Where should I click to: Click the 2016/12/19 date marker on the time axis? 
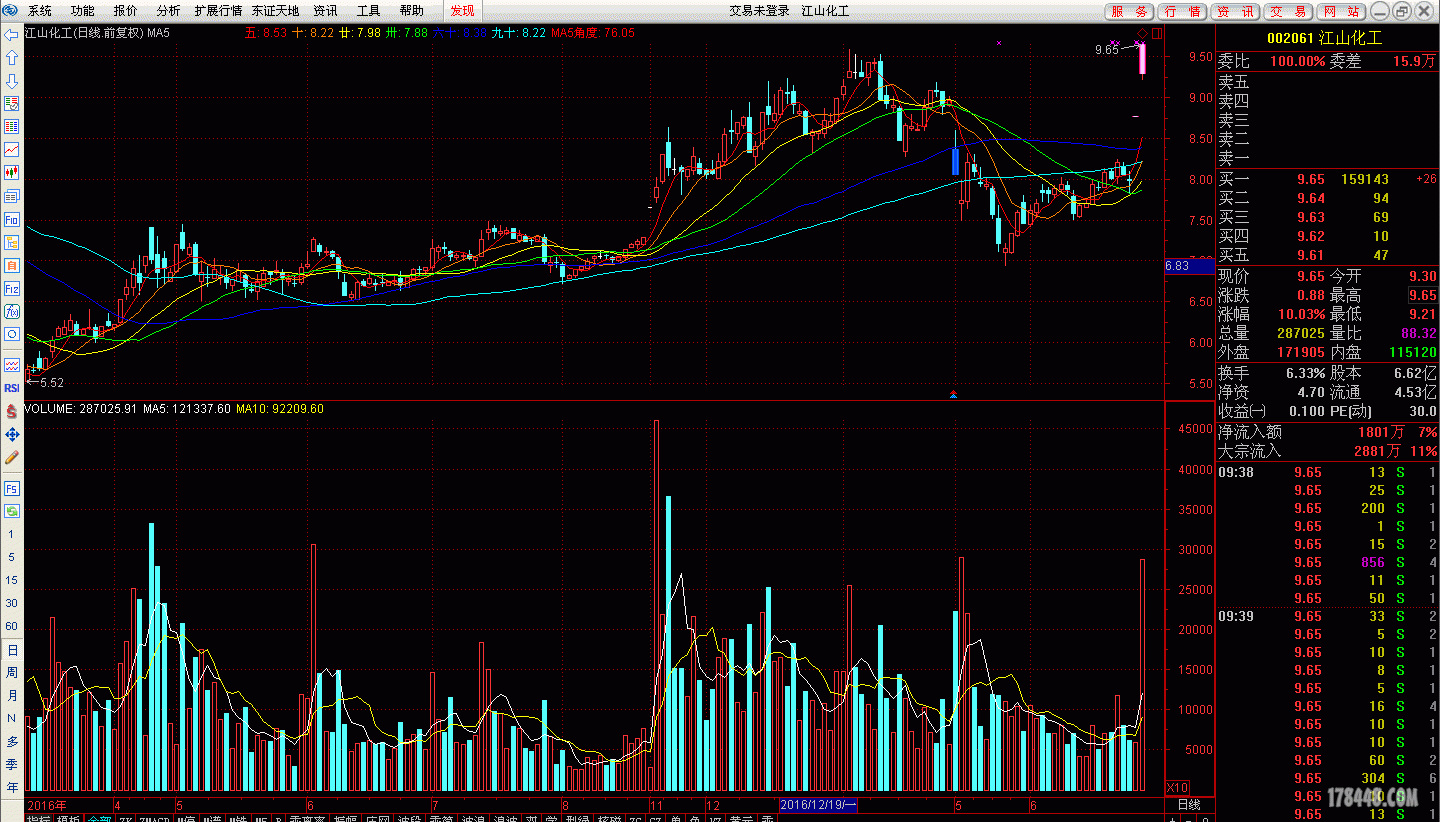tap(818, 805)
